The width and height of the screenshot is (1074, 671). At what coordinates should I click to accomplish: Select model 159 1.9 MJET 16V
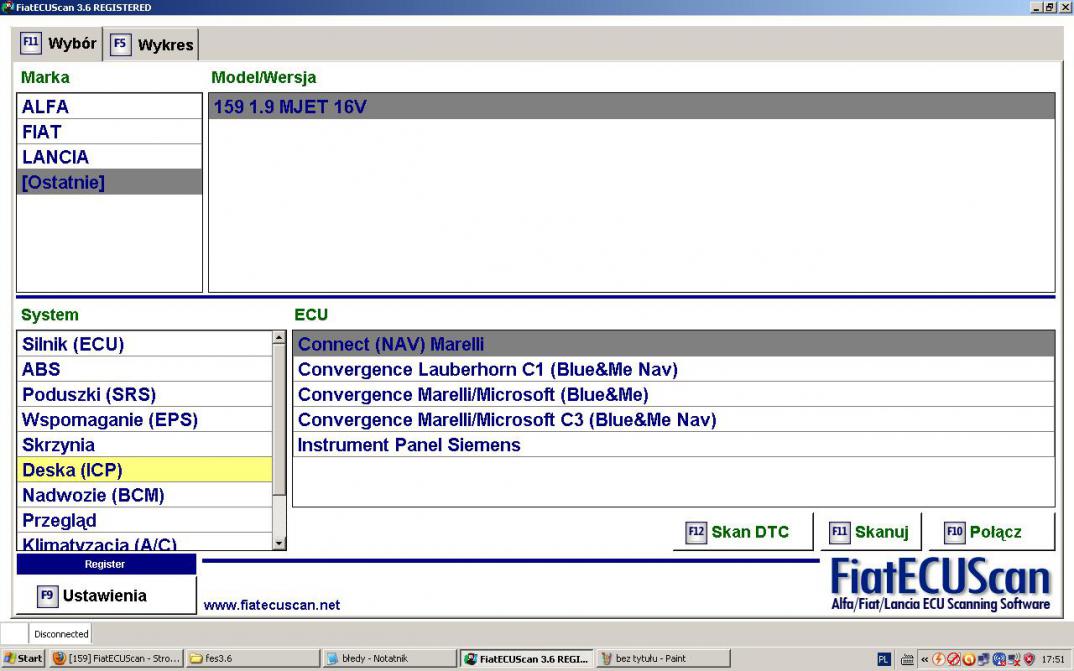[632, 107]
